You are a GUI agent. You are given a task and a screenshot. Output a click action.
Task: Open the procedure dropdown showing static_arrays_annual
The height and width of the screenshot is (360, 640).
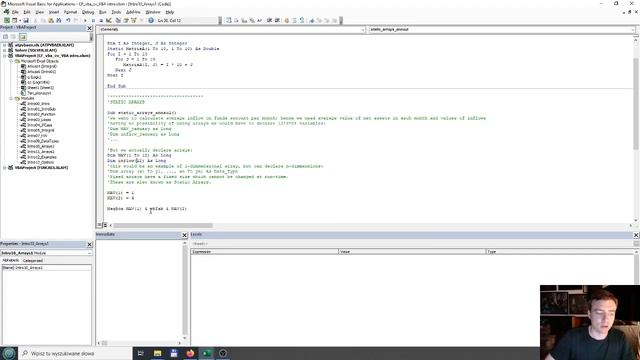[502, 29]
